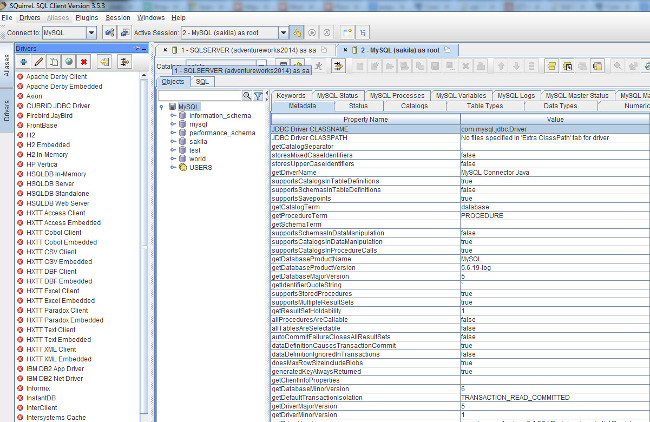Click the greyed up arrow icon in session toolbar
Image resolution: width=650 pixels, height=422 pixels.
tap(501, 66)
